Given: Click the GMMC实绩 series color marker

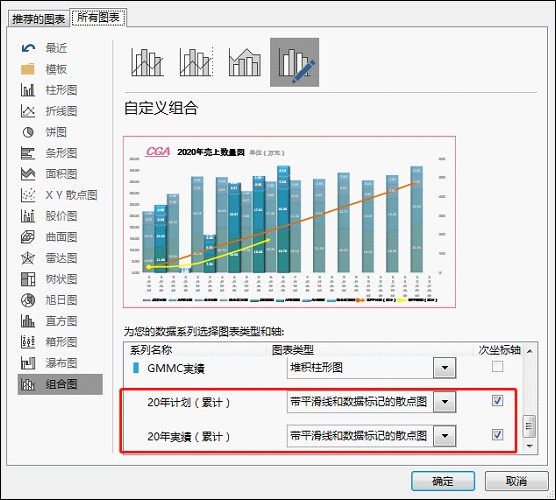Looking at the screenshot, I should pos(135,368).
